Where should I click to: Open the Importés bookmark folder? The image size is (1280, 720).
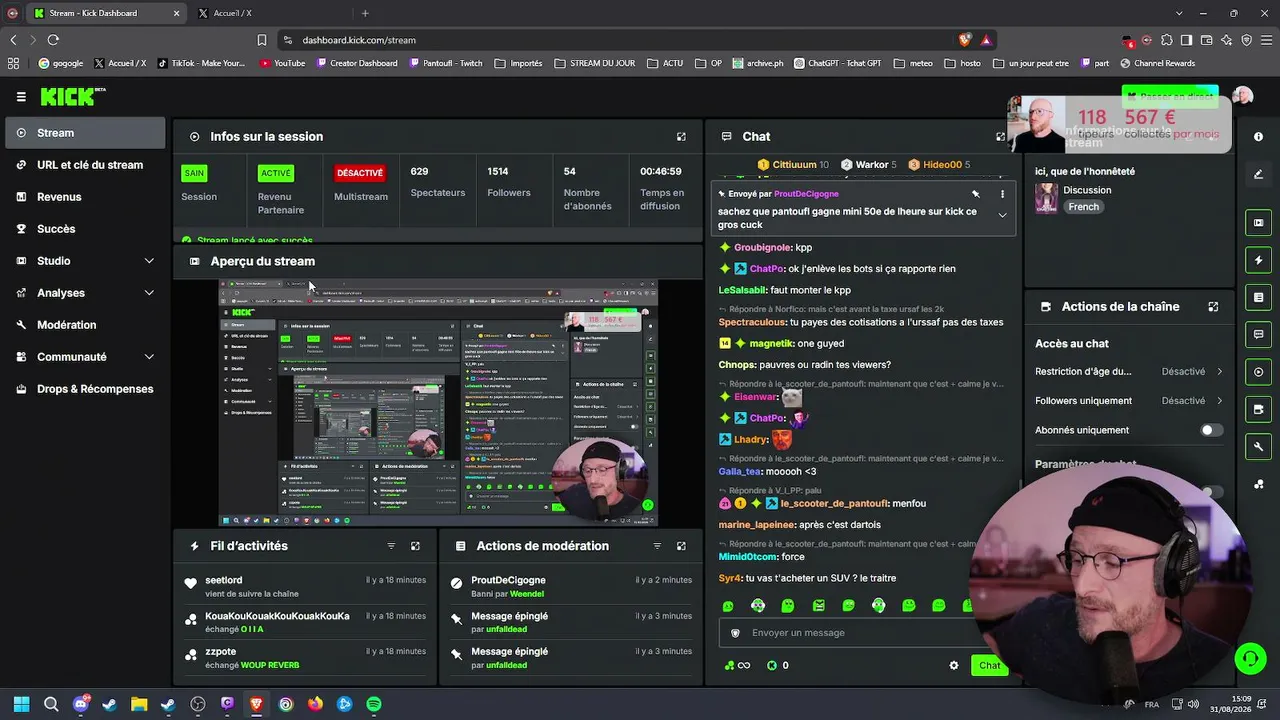pos(518,63)
